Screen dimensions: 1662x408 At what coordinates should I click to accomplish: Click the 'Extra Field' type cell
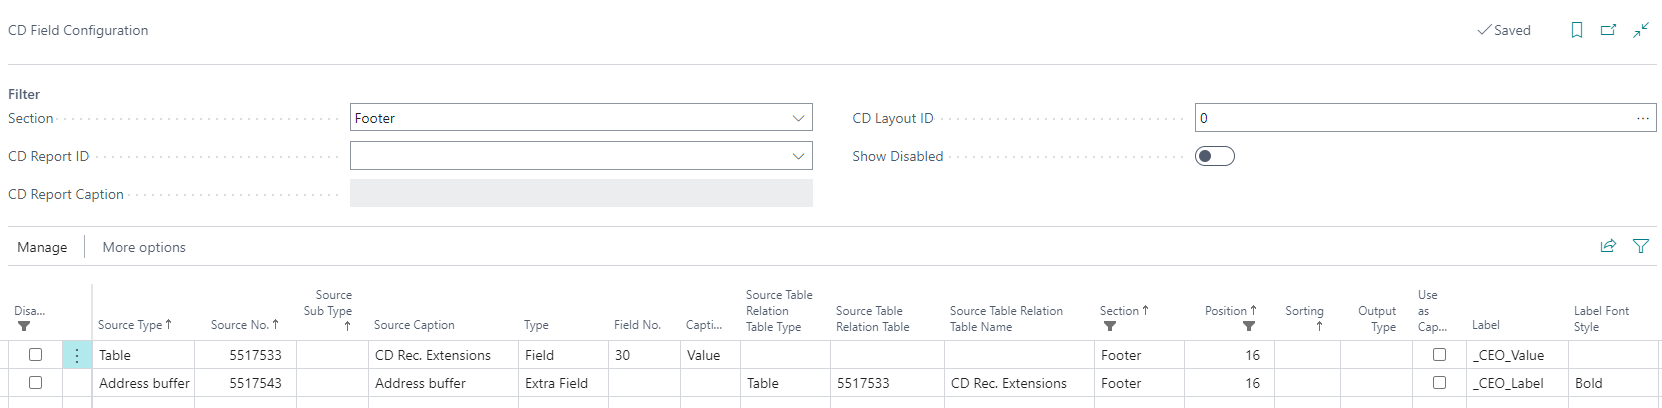click(x=563, y=383)
